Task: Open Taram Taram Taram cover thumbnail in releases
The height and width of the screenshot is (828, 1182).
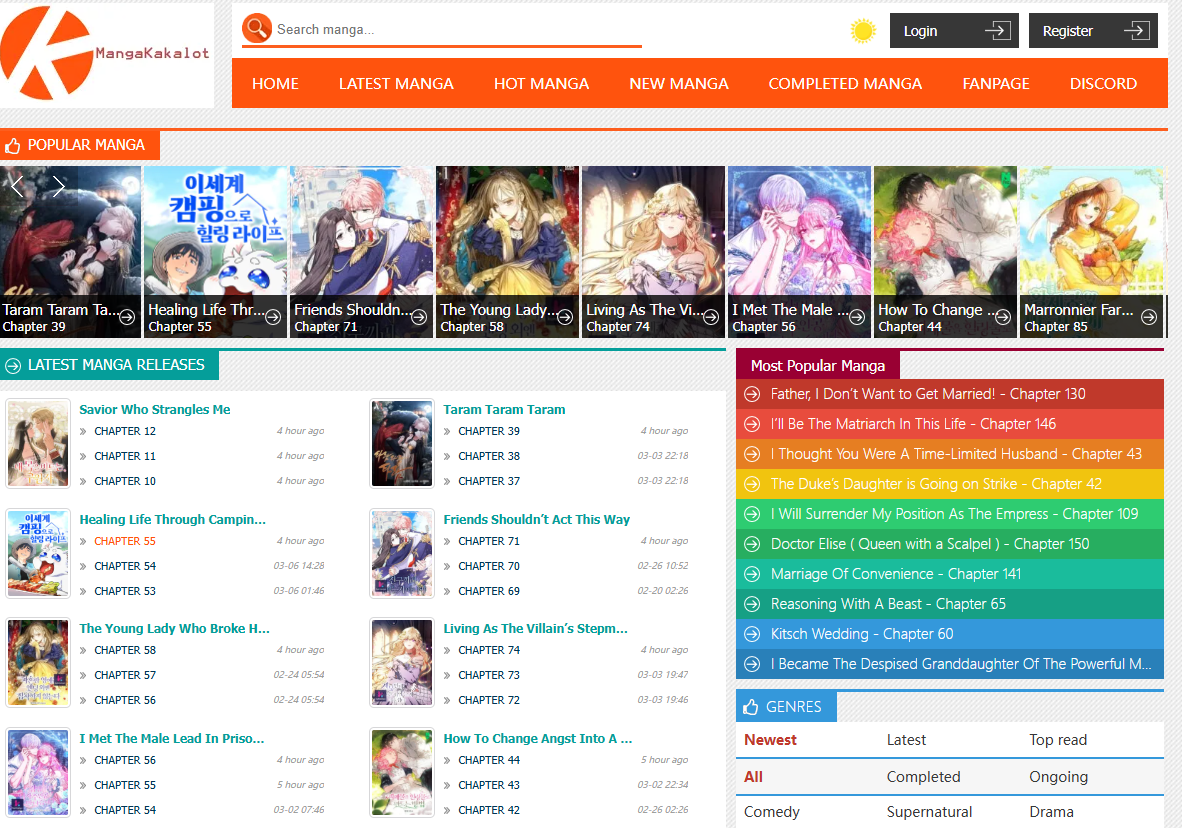Action: coord(401,444)
